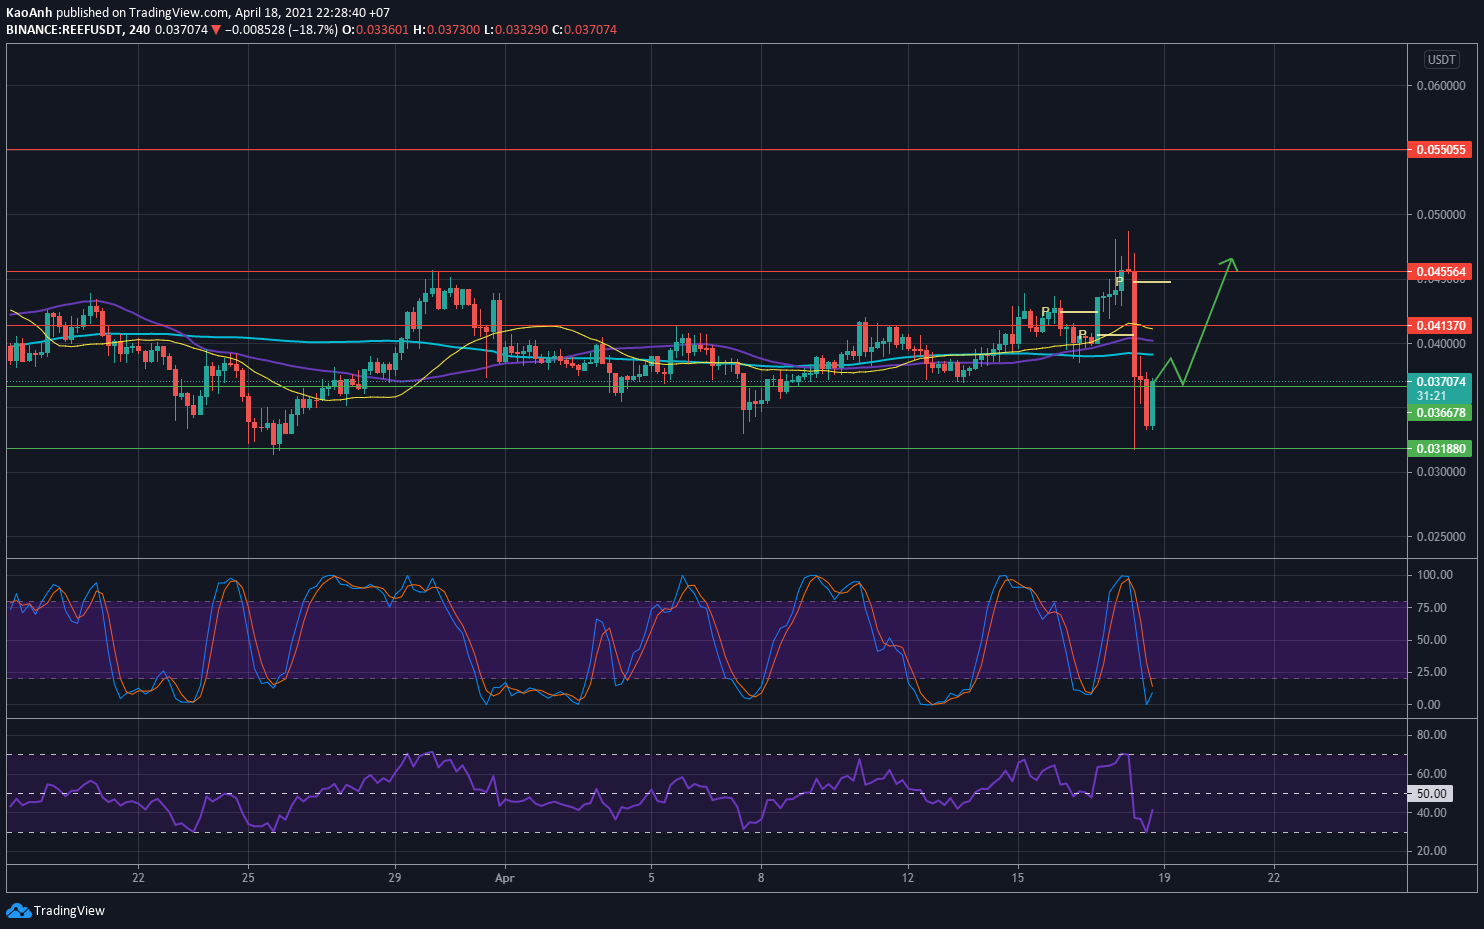Click the RSI 50.00 level label
The width and height of the screenshot is (1484, 929).
(1430, 794)
